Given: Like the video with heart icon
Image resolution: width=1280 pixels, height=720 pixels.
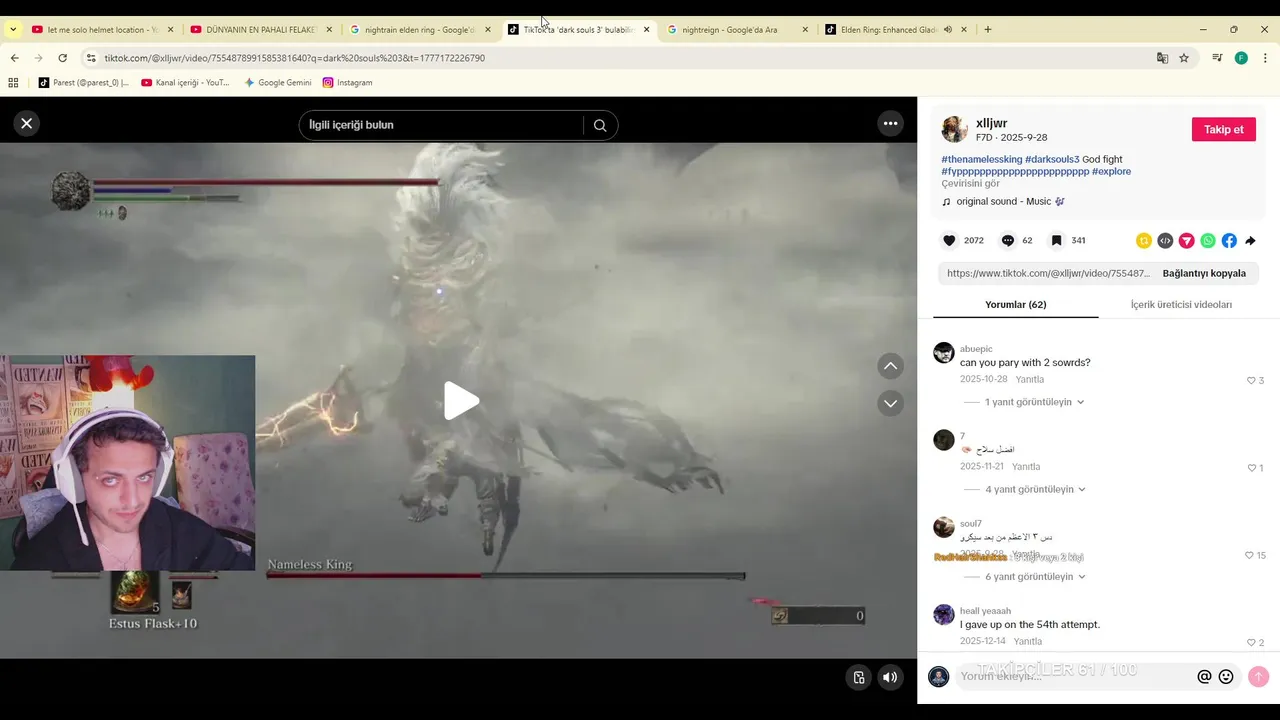Looking at the screenshot, I should 949,240.
